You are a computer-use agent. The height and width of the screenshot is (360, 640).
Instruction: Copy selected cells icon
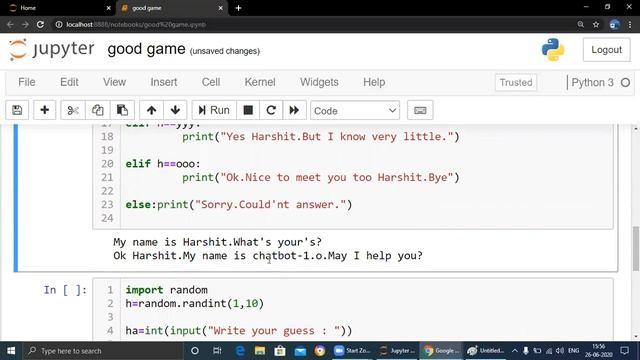(98, 110)
